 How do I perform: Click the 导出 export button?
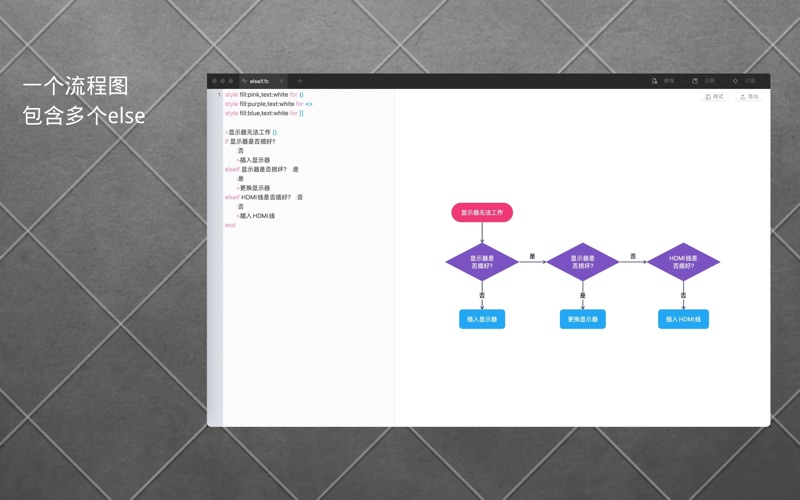[x=749, y=97]
